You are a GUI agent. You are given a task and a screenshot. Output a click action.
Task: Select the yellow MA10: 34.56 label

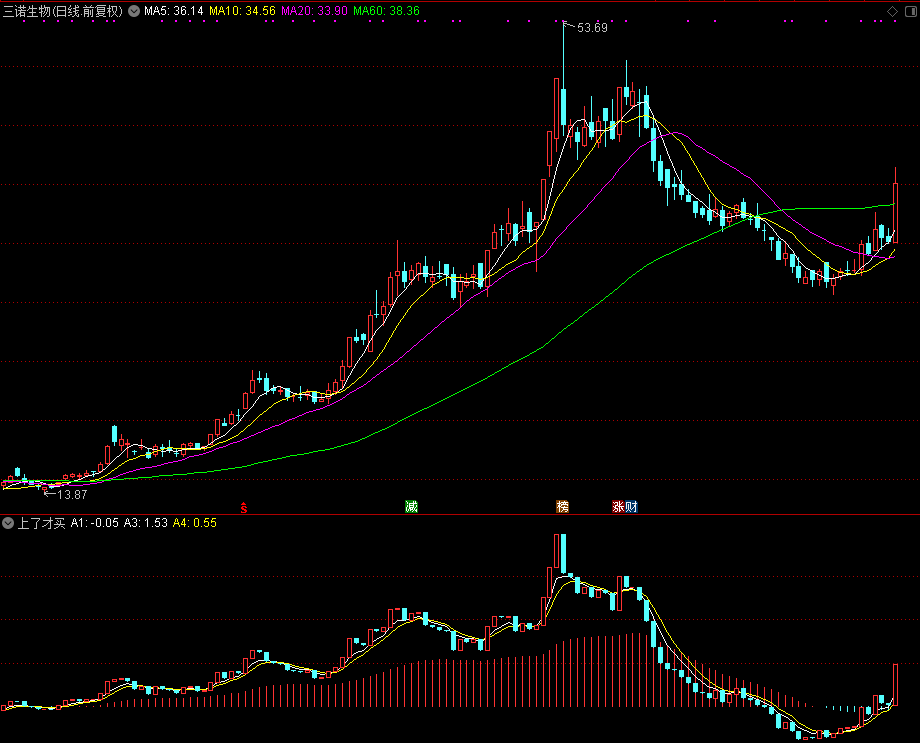coord(242,11)
